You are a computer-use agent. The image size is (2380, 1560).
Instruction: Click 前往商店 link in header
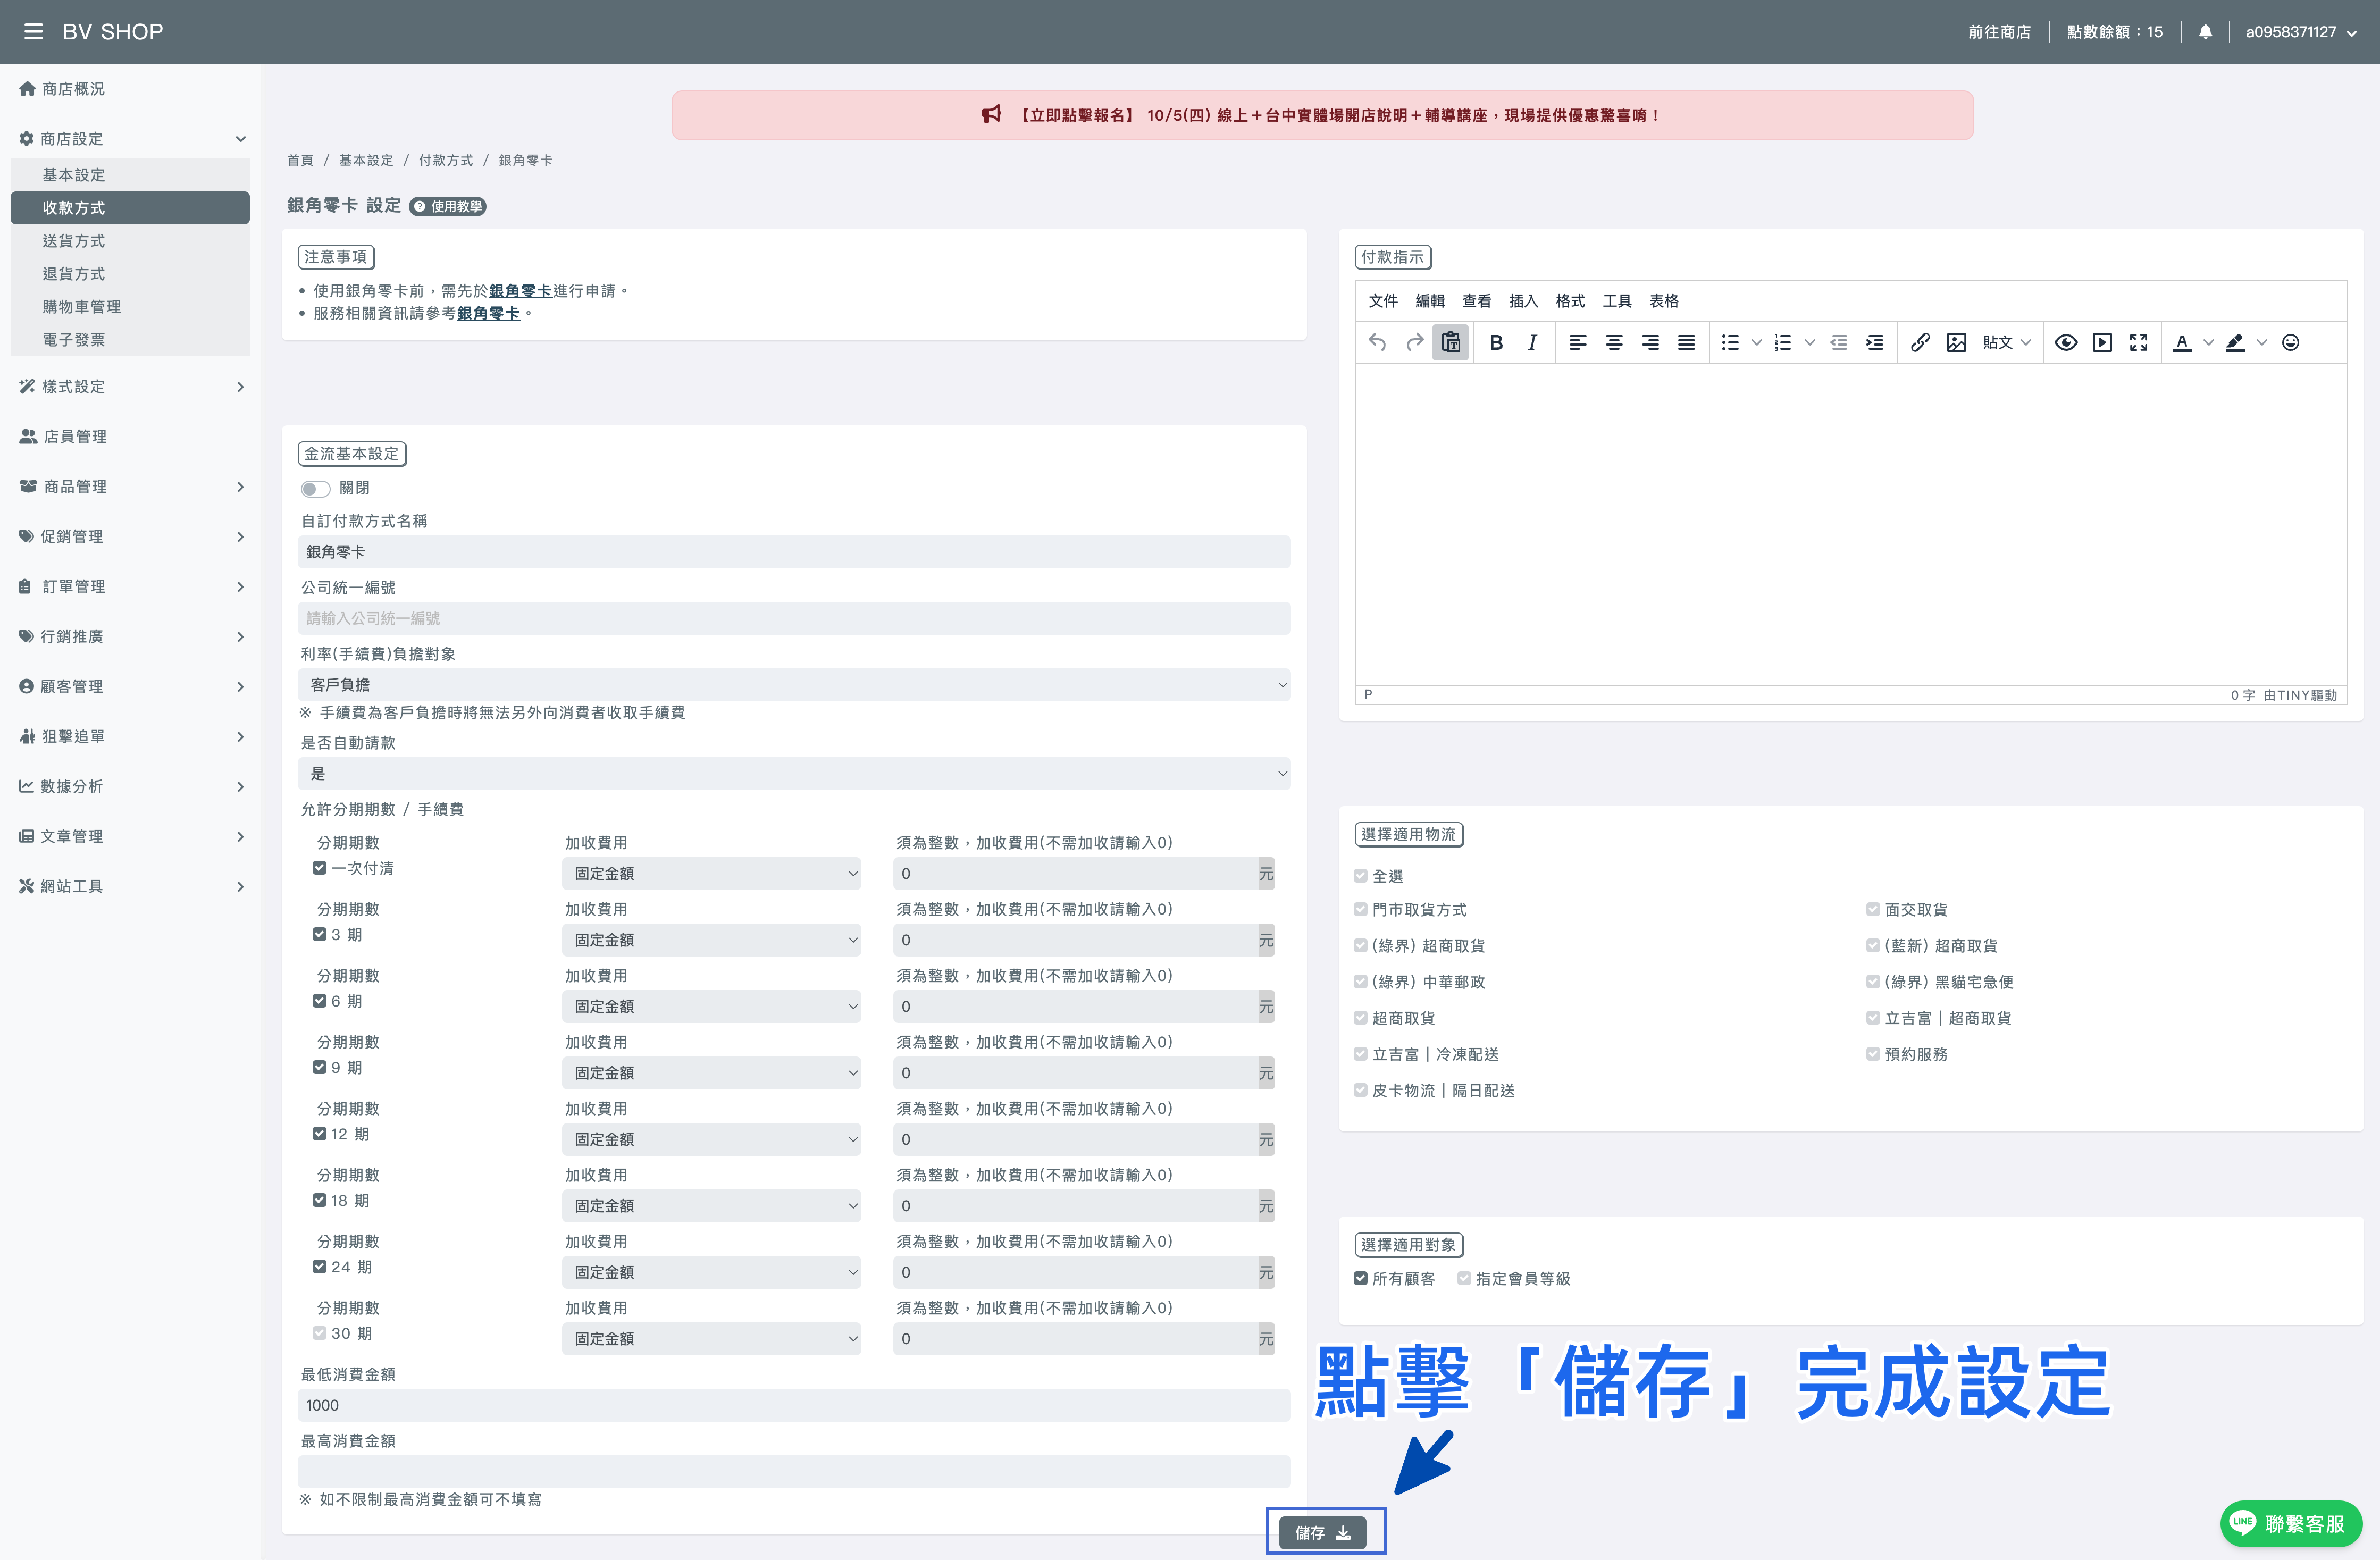pyautogui.click(x=1999, y=32)
